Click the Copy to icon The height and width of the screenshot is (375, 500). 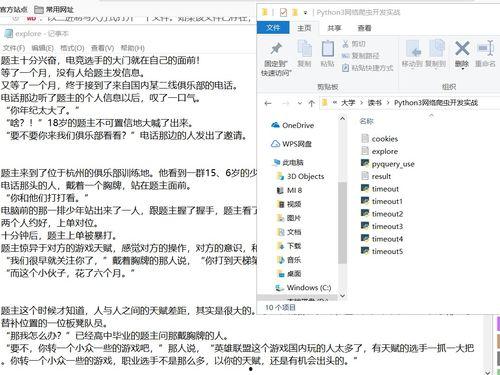point(436,49)
